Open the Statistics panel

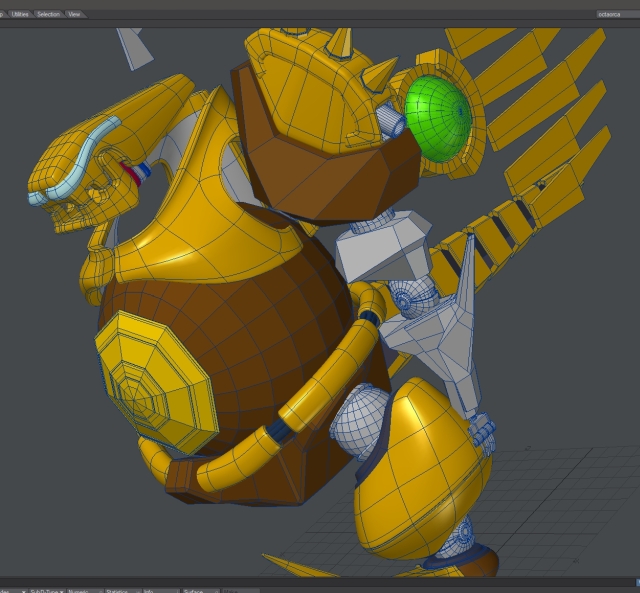(121, 590)
